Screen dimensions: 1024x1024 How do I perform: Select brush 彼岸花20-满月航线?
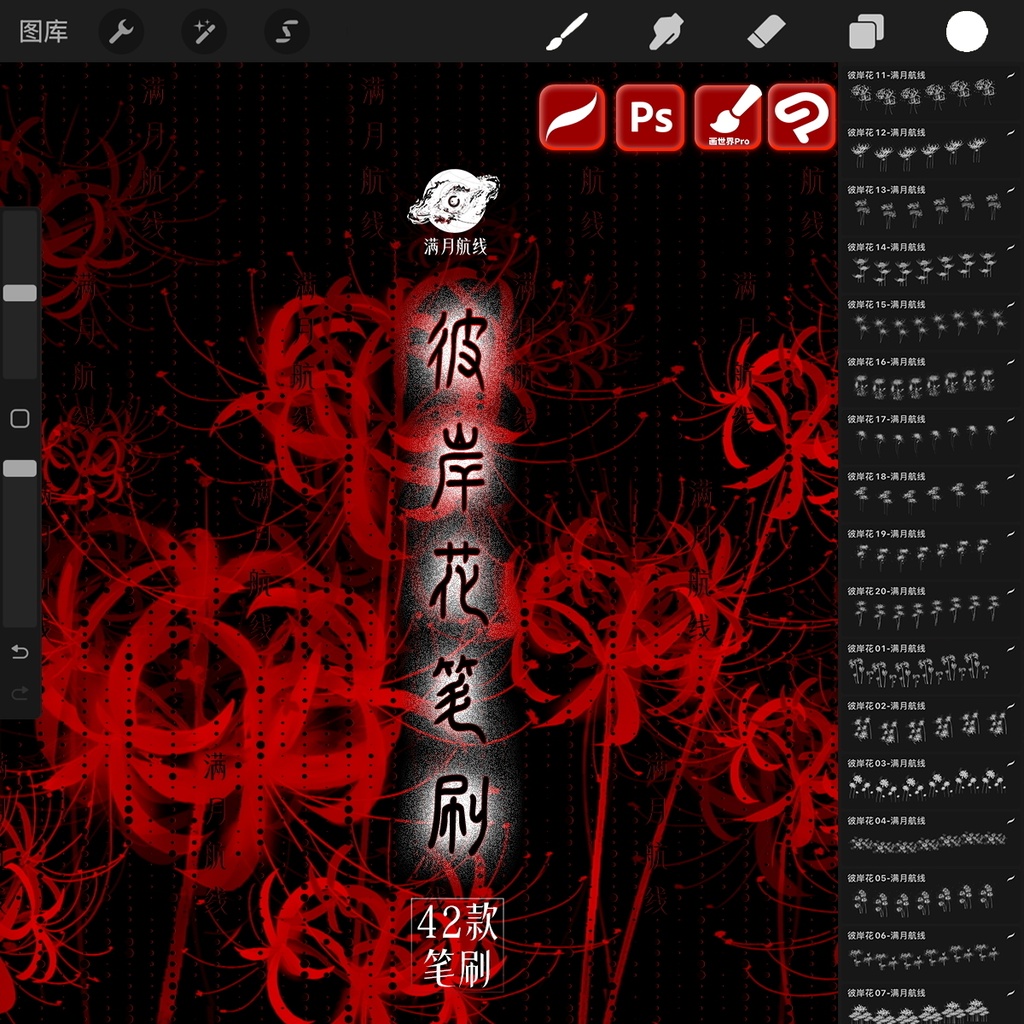pos(931,609)
